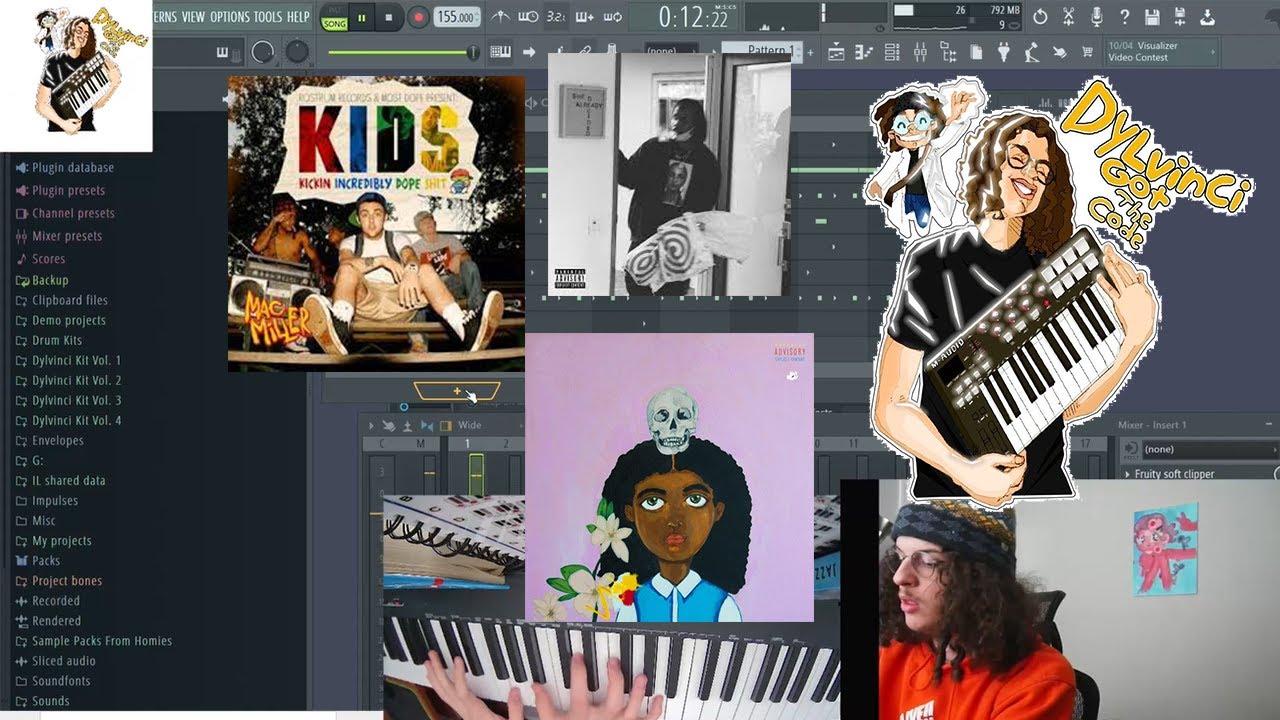
Task: Expand the Channel presets folder
Action: pos(73,213)
